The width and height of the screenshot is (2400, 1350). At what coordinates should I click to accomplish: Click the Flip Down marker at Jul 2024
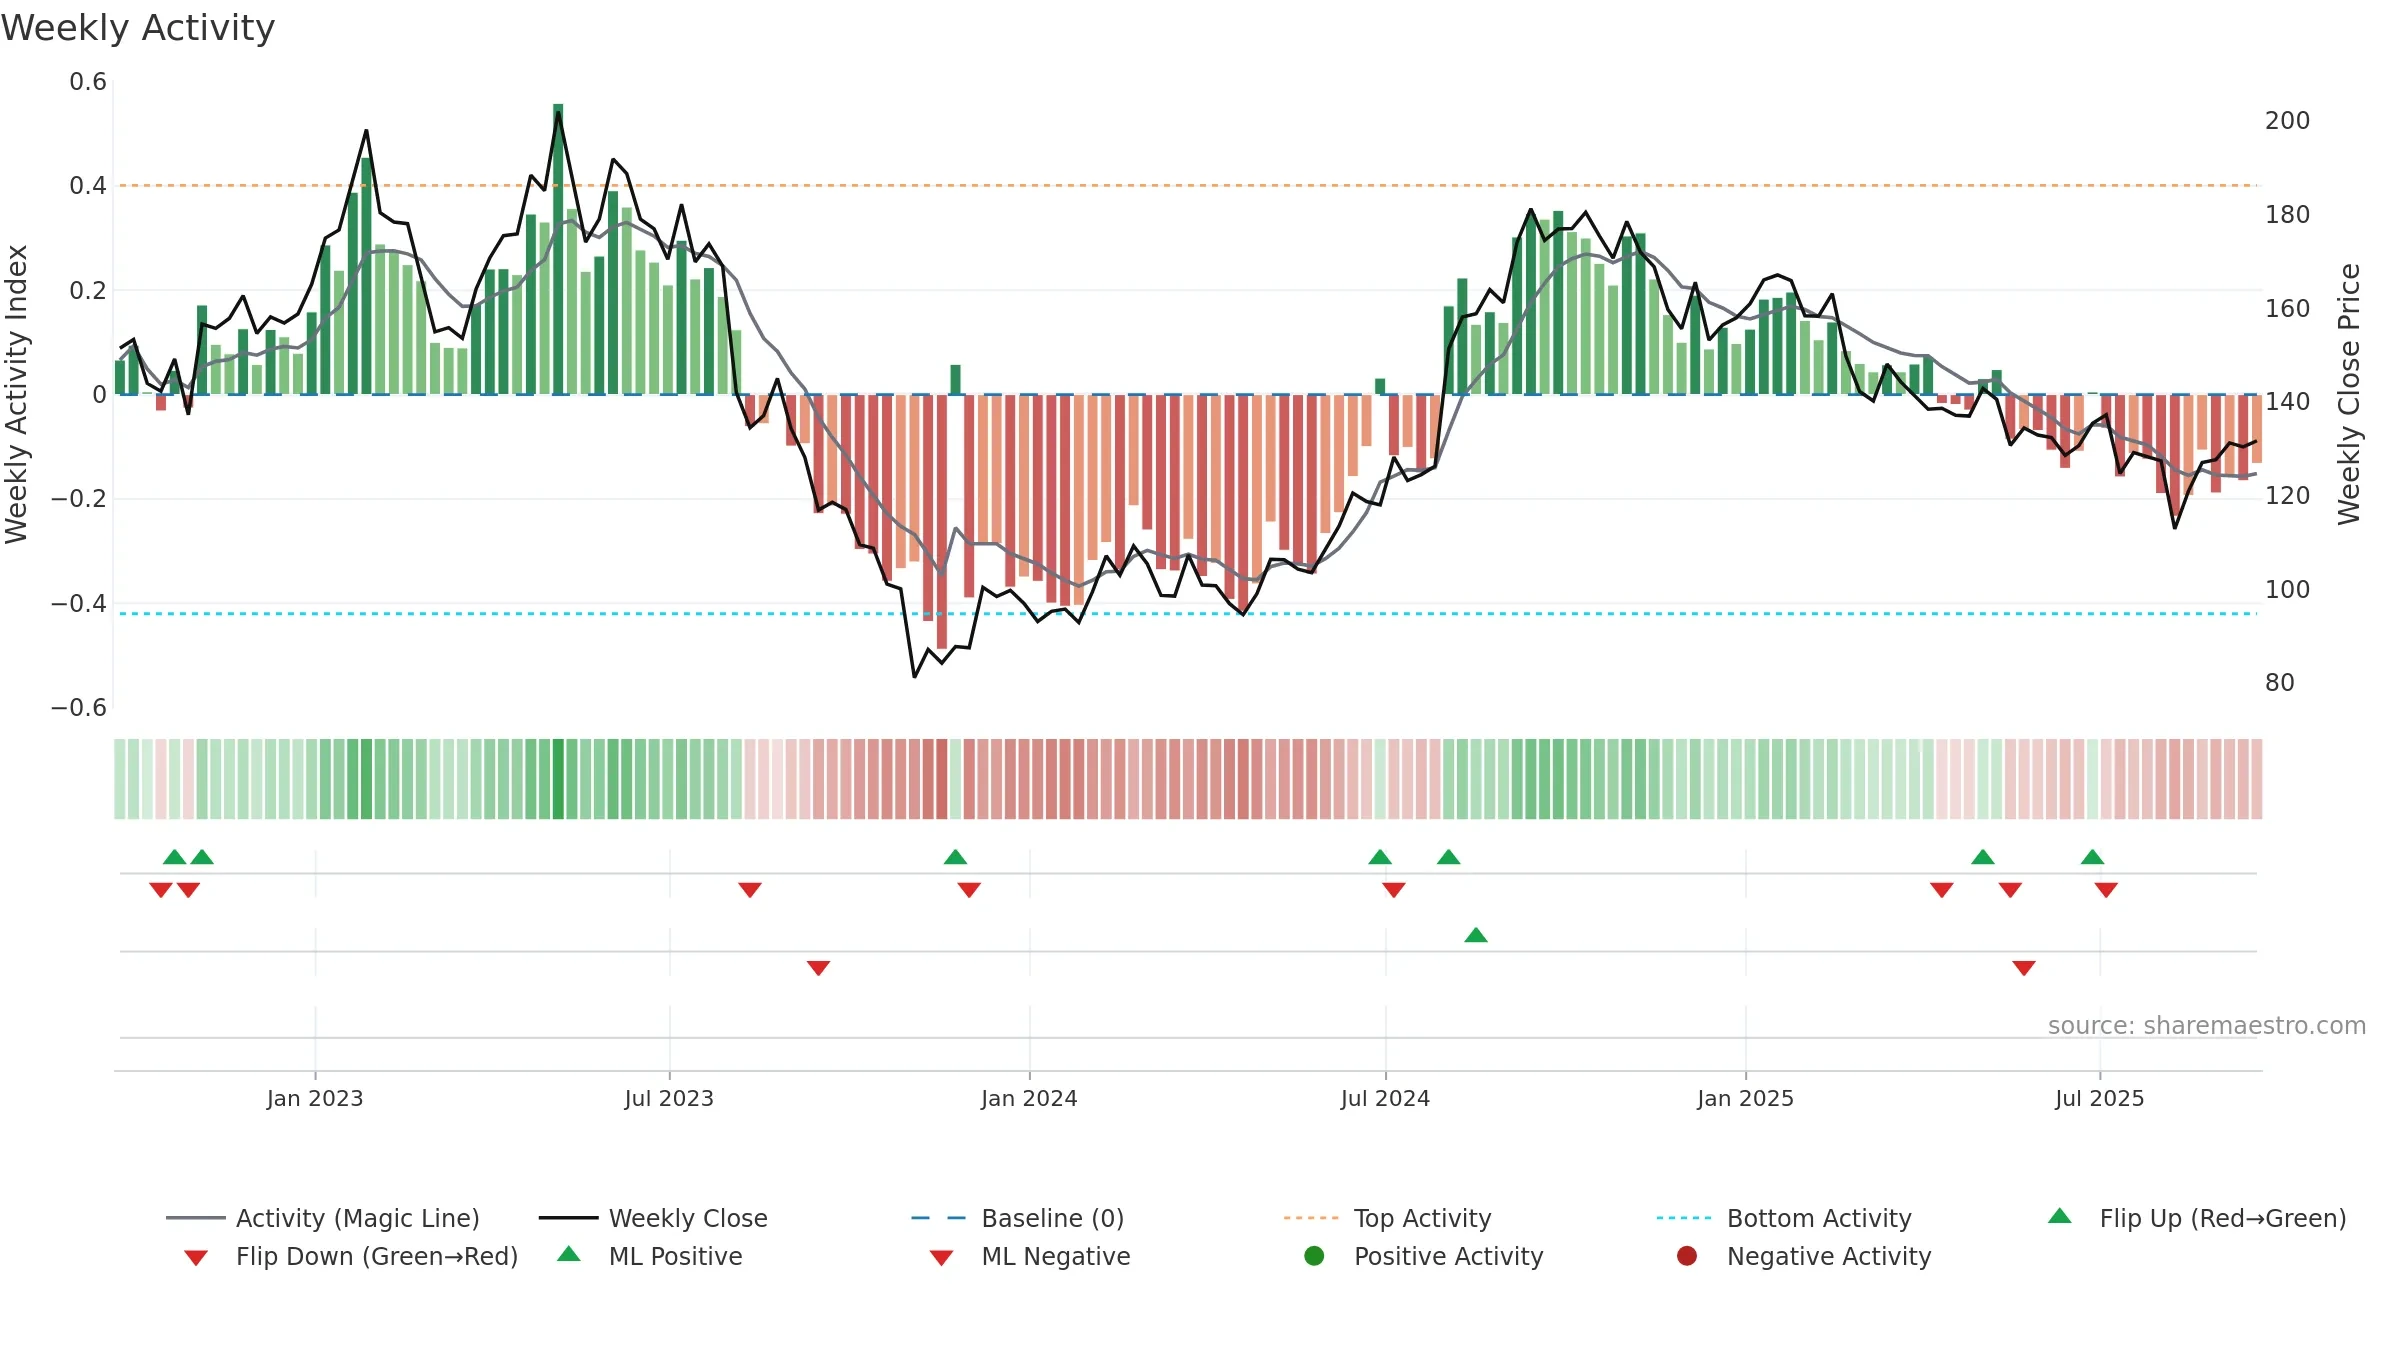pos(1394,890)
